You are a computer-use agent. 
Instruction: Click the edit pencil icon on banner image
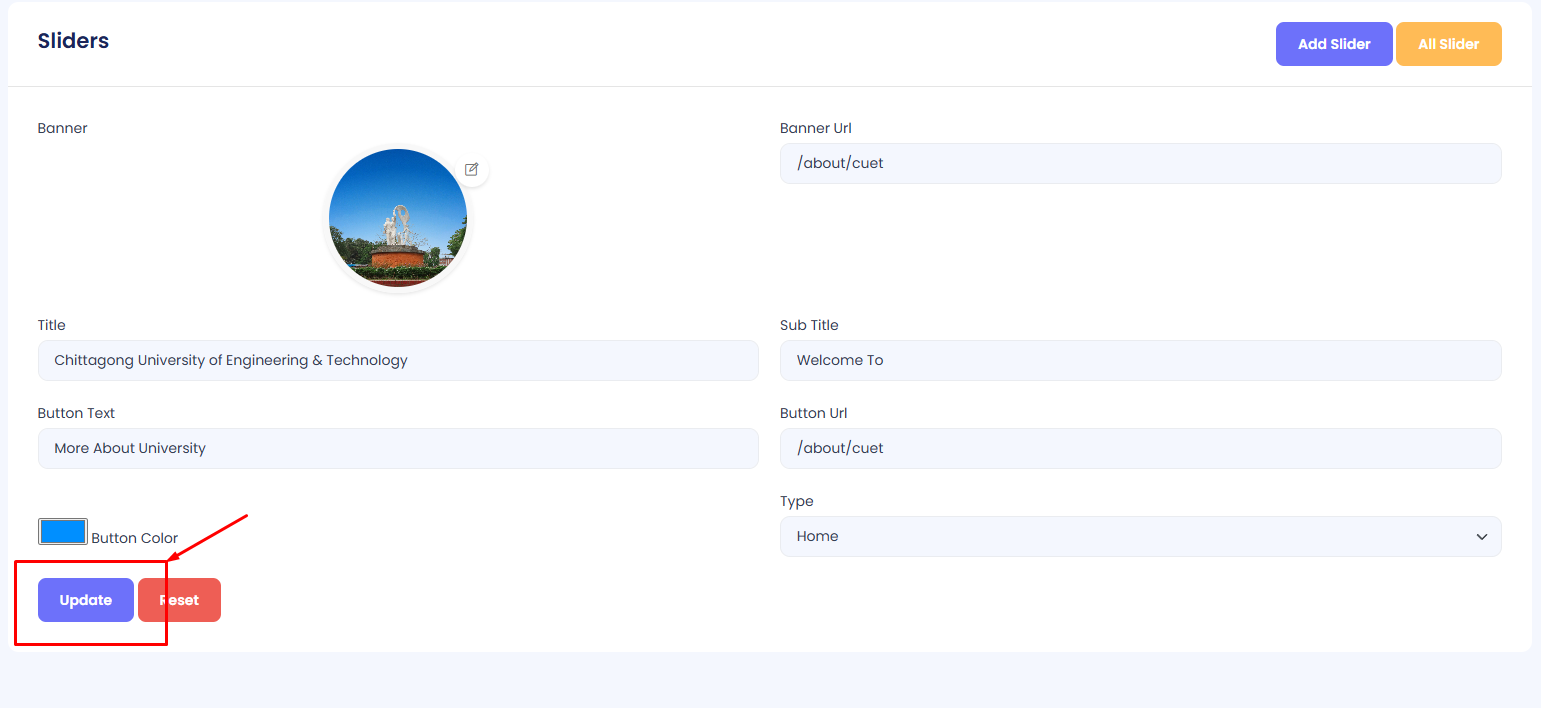point(472,169)
